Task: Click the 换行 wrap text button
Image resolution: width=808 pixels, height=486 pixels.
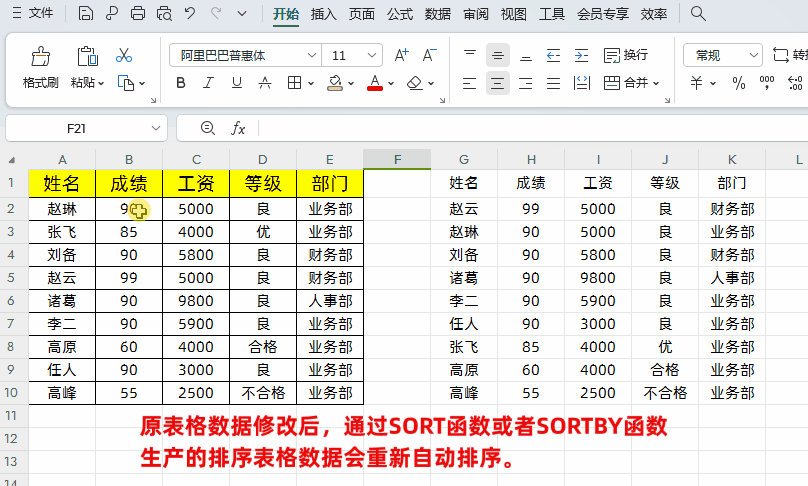Action: click(626, 55)
